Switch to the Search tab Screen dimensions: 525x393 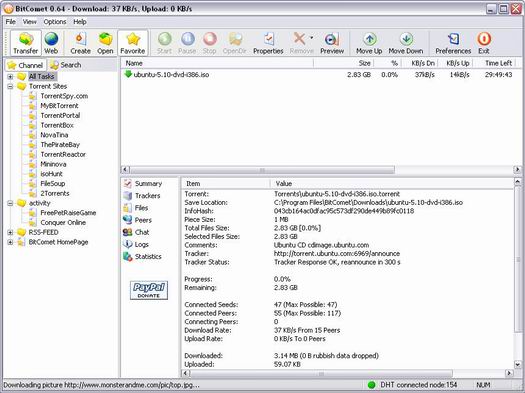tap(66, 65)
